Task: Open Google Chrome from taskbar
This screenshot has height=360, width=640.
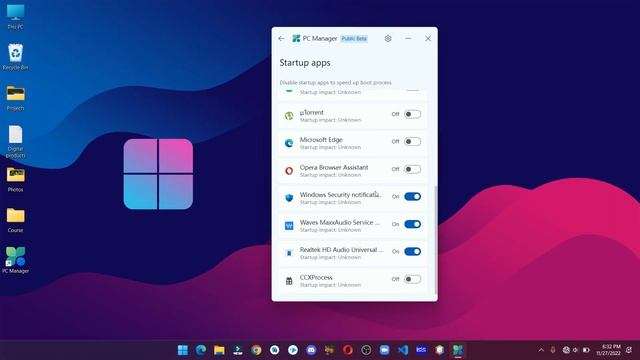Action: tap(256, 350)
